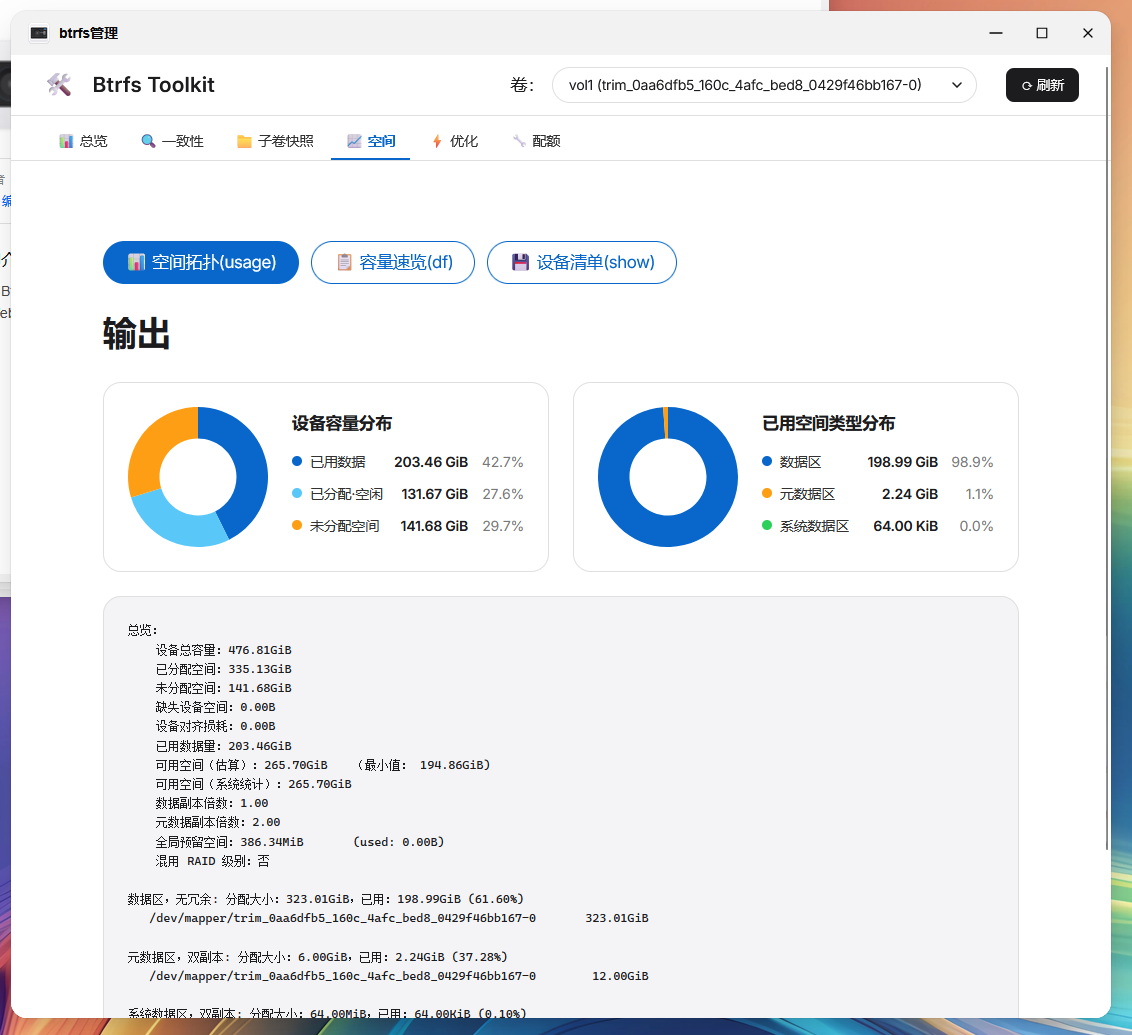
Task: Click the 已用空间类型分布 card title
Action: tap(828, 424)
